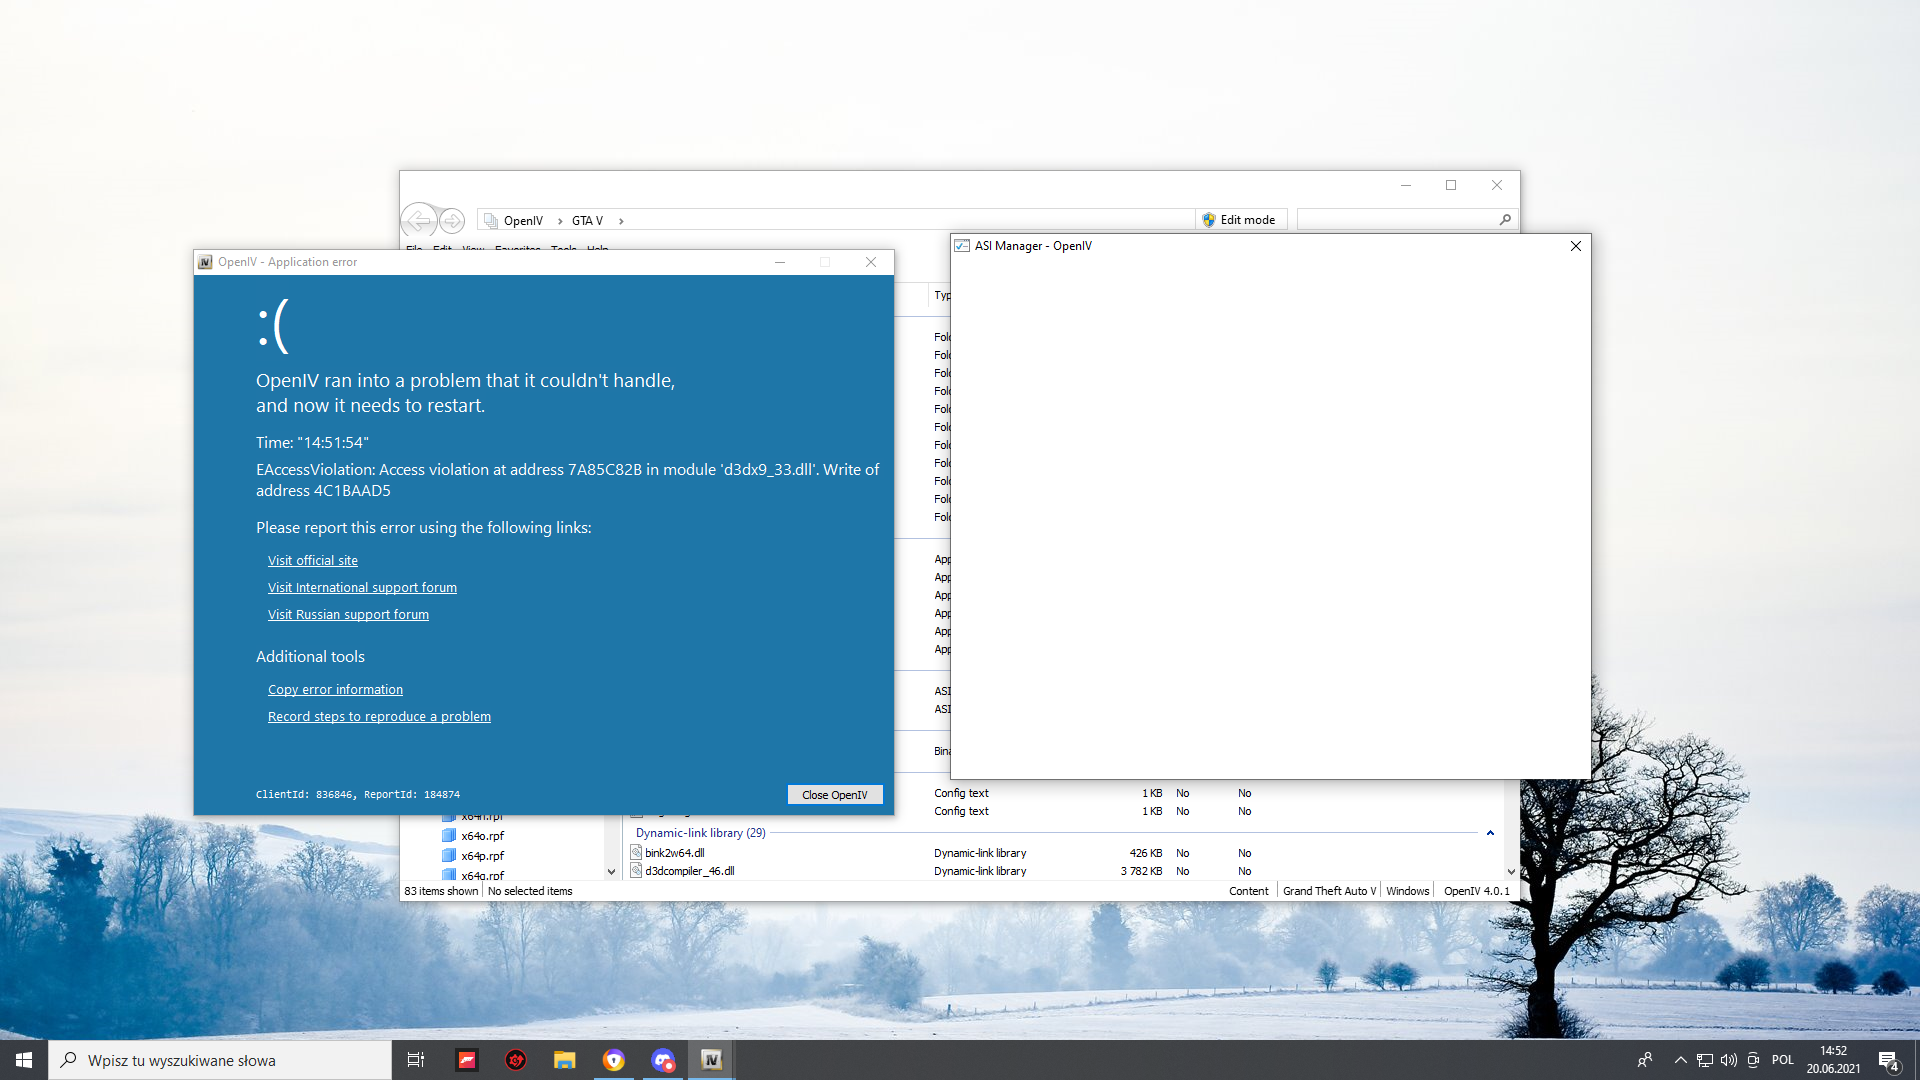
Task: Click the search magnifier in OpenIV
Action: click(1505, 220)
